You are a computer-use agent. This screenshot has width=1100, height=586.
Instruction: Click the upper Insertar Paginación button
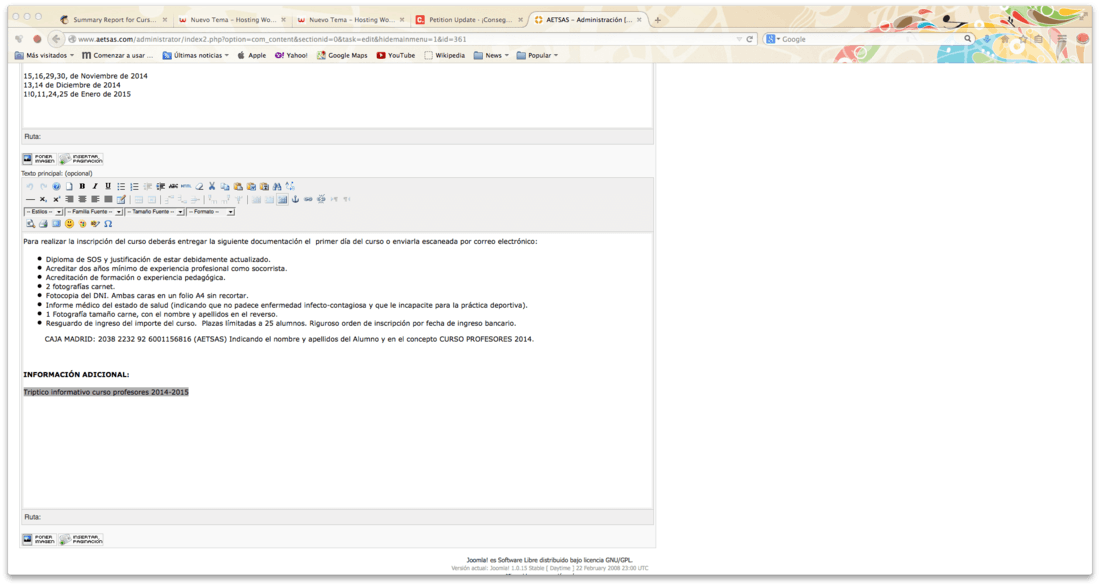click(81, 159)
